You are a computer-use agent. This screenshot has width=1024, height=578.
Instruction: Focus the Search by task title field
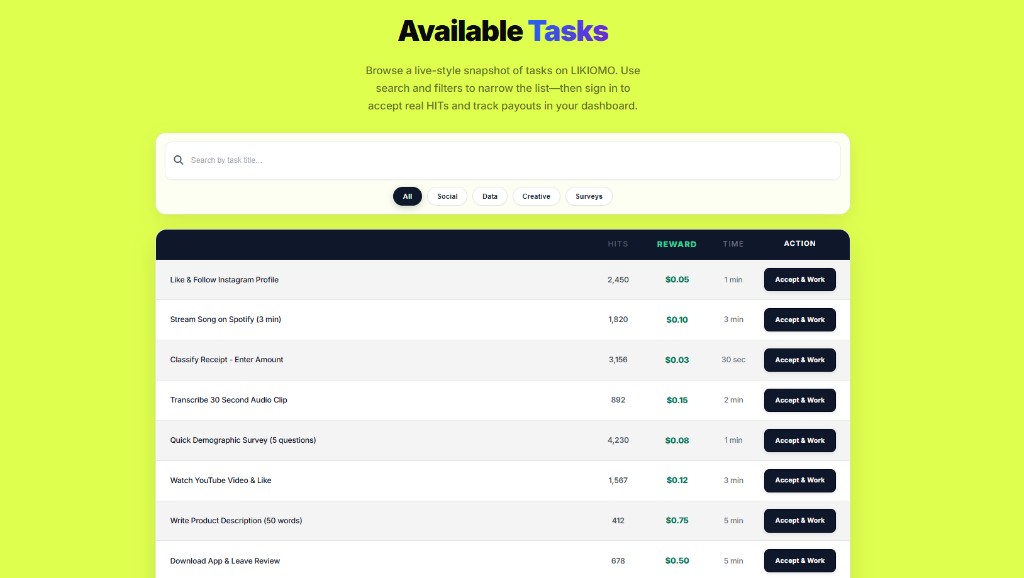click(x=502, y=160)
